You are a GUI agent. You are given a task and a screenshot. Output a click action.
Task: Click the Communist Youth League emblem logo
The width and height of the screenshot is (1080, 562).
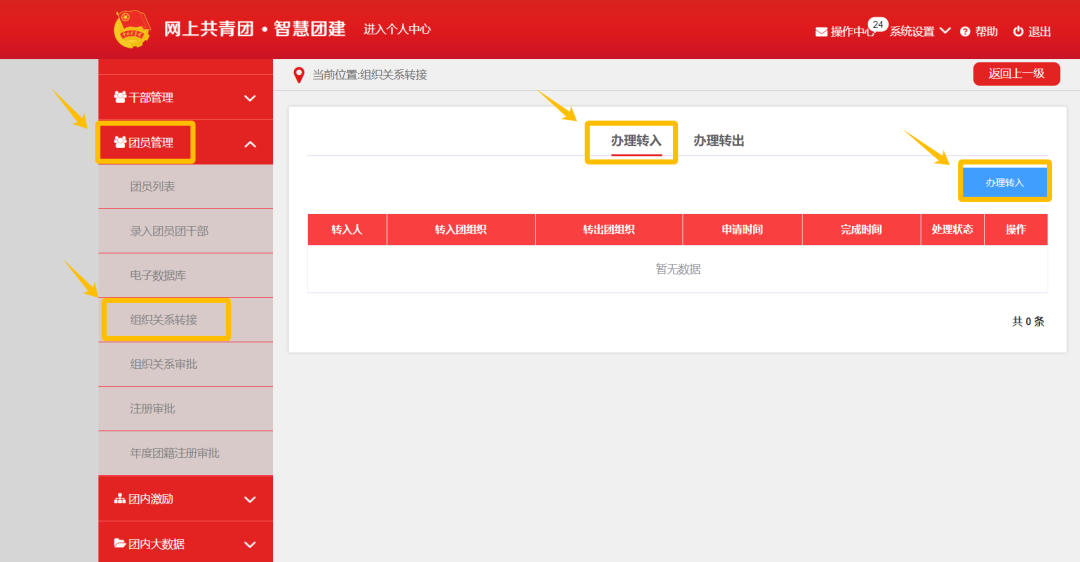(132, 29)
